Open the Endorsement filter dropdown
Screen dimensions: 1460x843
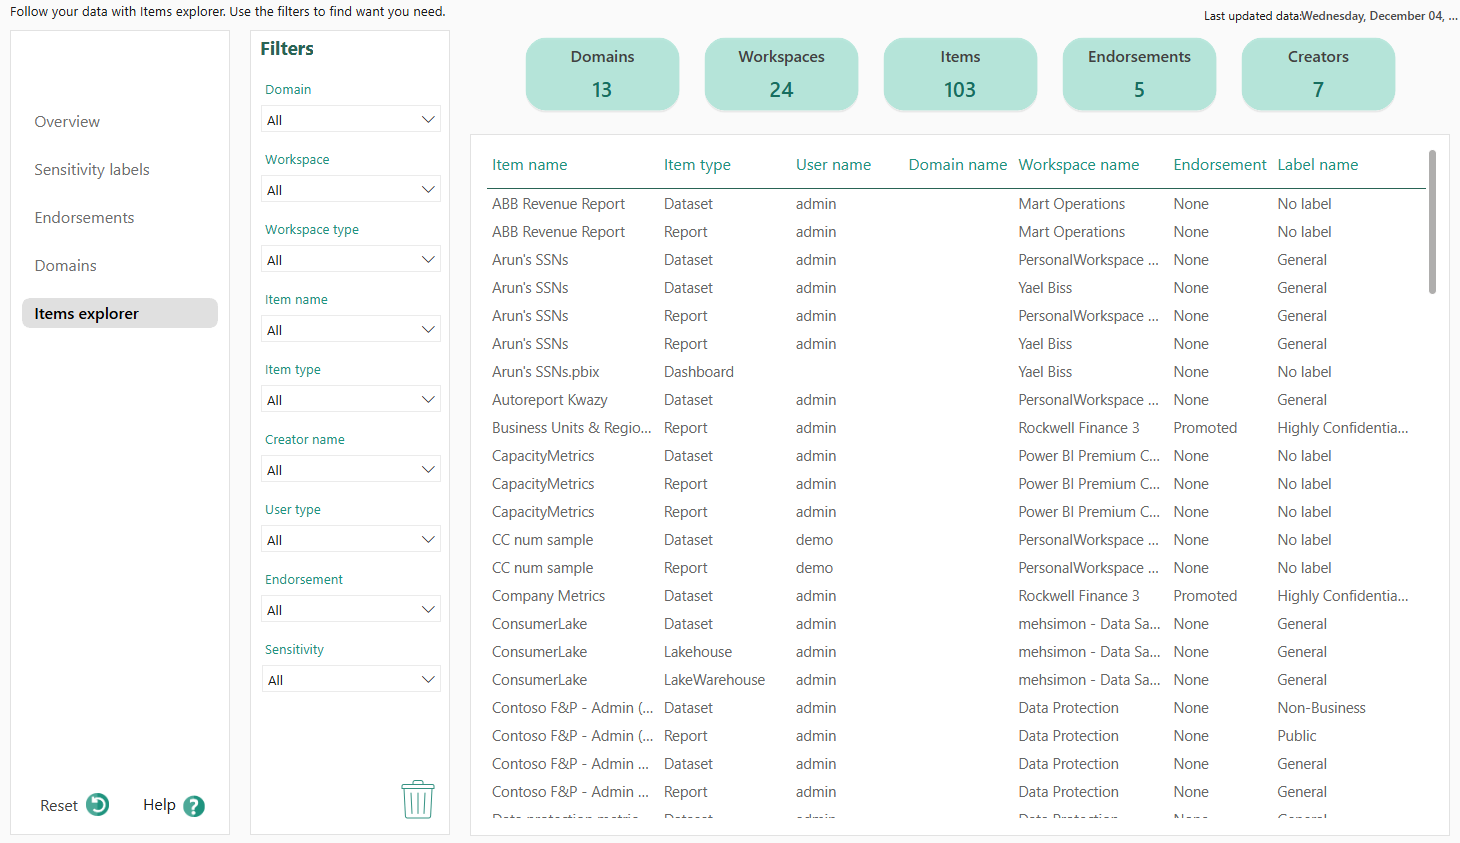tap(350, 610)
